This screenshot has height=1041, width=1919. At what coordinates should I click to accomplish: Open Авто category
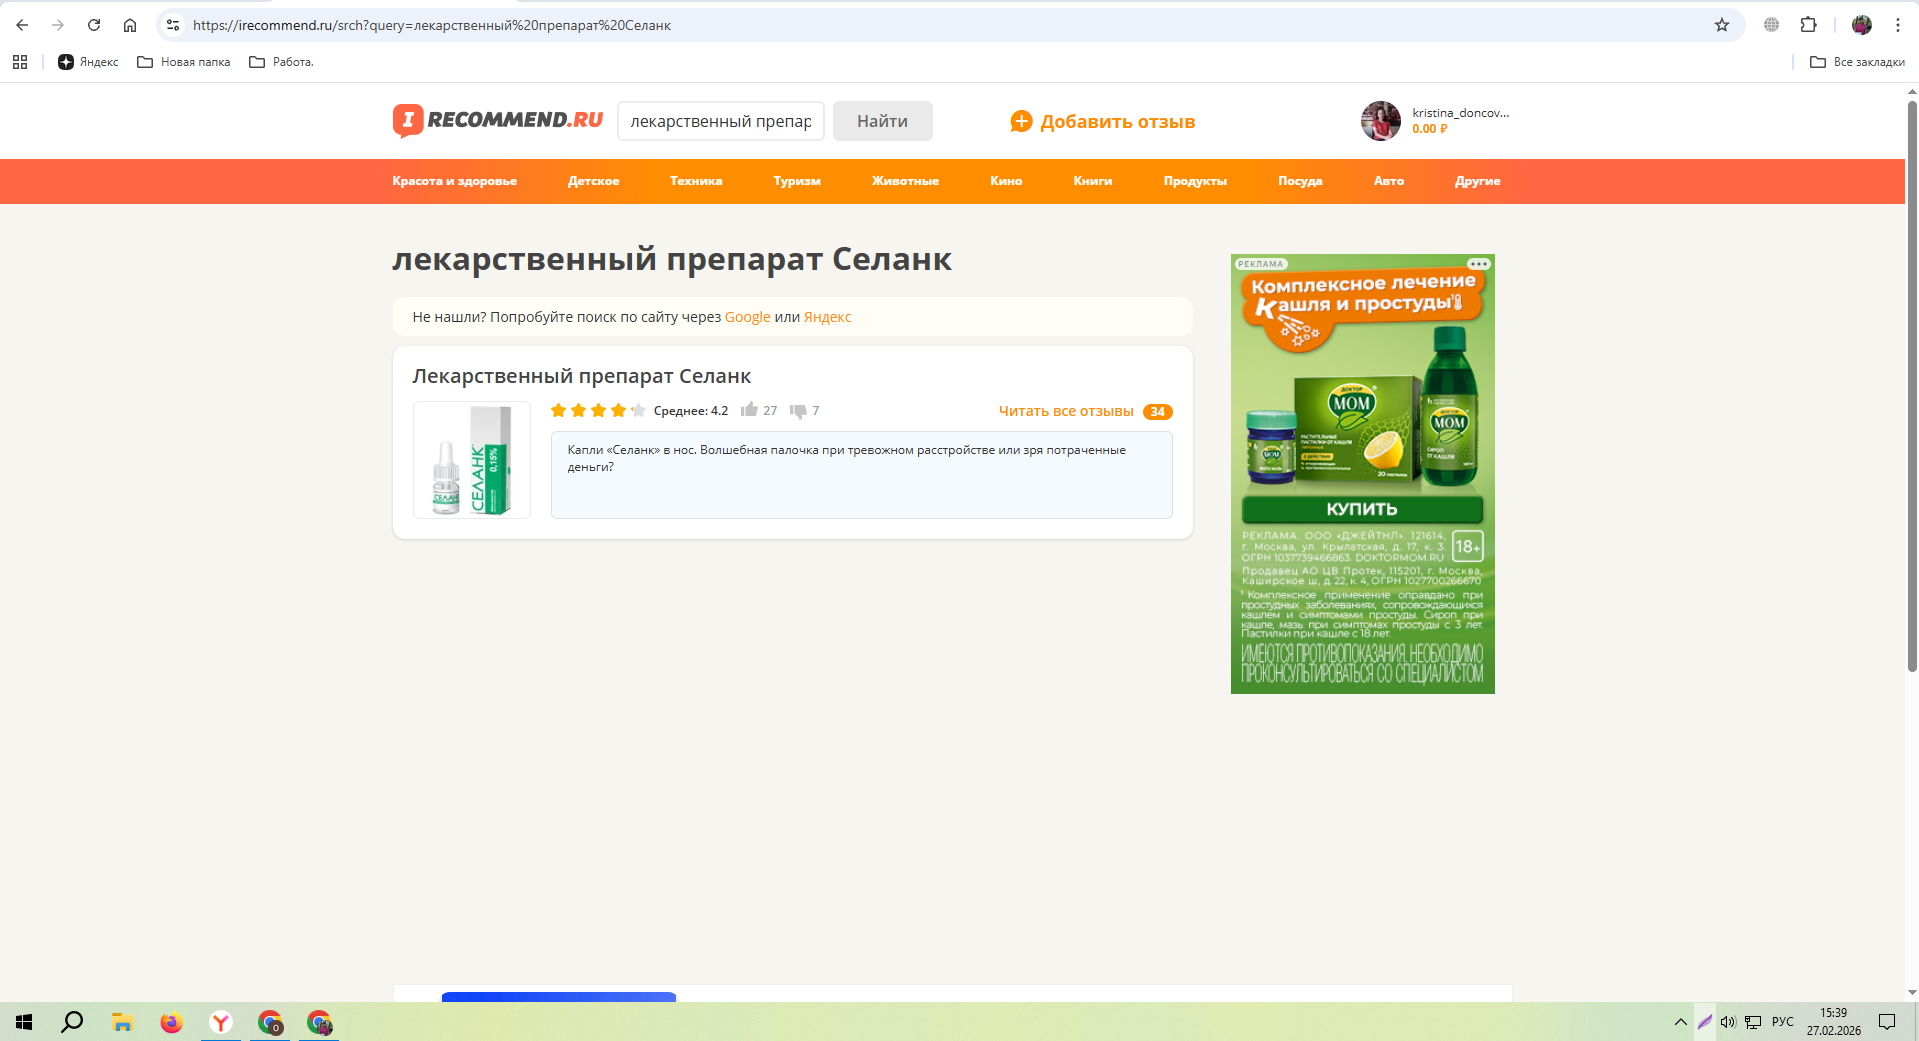point(1389,181)
